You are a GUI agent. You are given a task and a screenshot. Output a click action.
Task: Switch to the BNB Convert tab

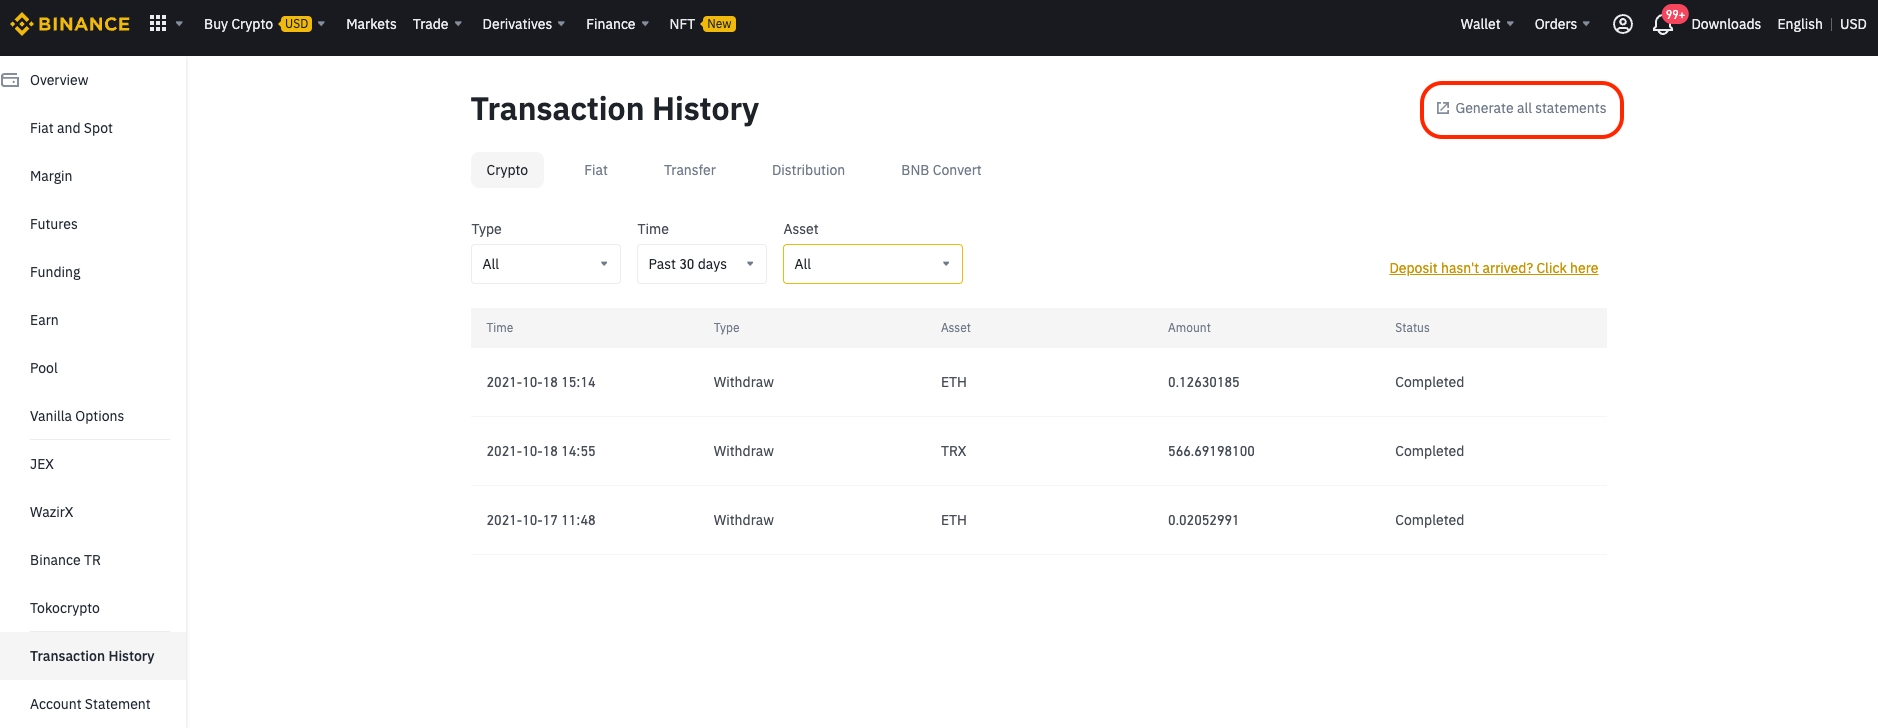[x=941, y=170]
